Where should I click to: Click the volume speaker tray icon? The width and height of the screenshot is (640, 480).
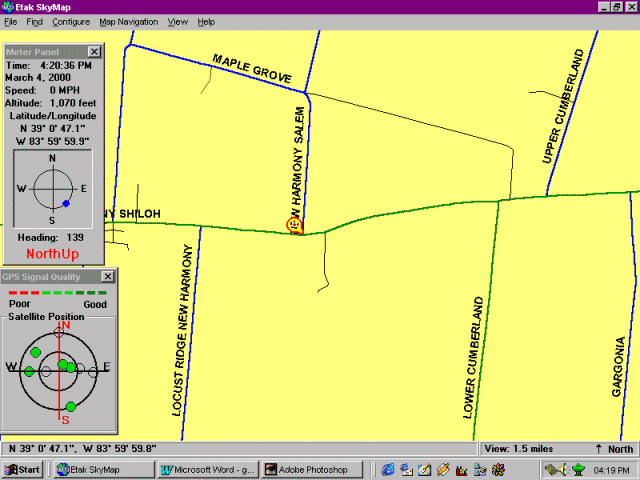tap(564, 470)
